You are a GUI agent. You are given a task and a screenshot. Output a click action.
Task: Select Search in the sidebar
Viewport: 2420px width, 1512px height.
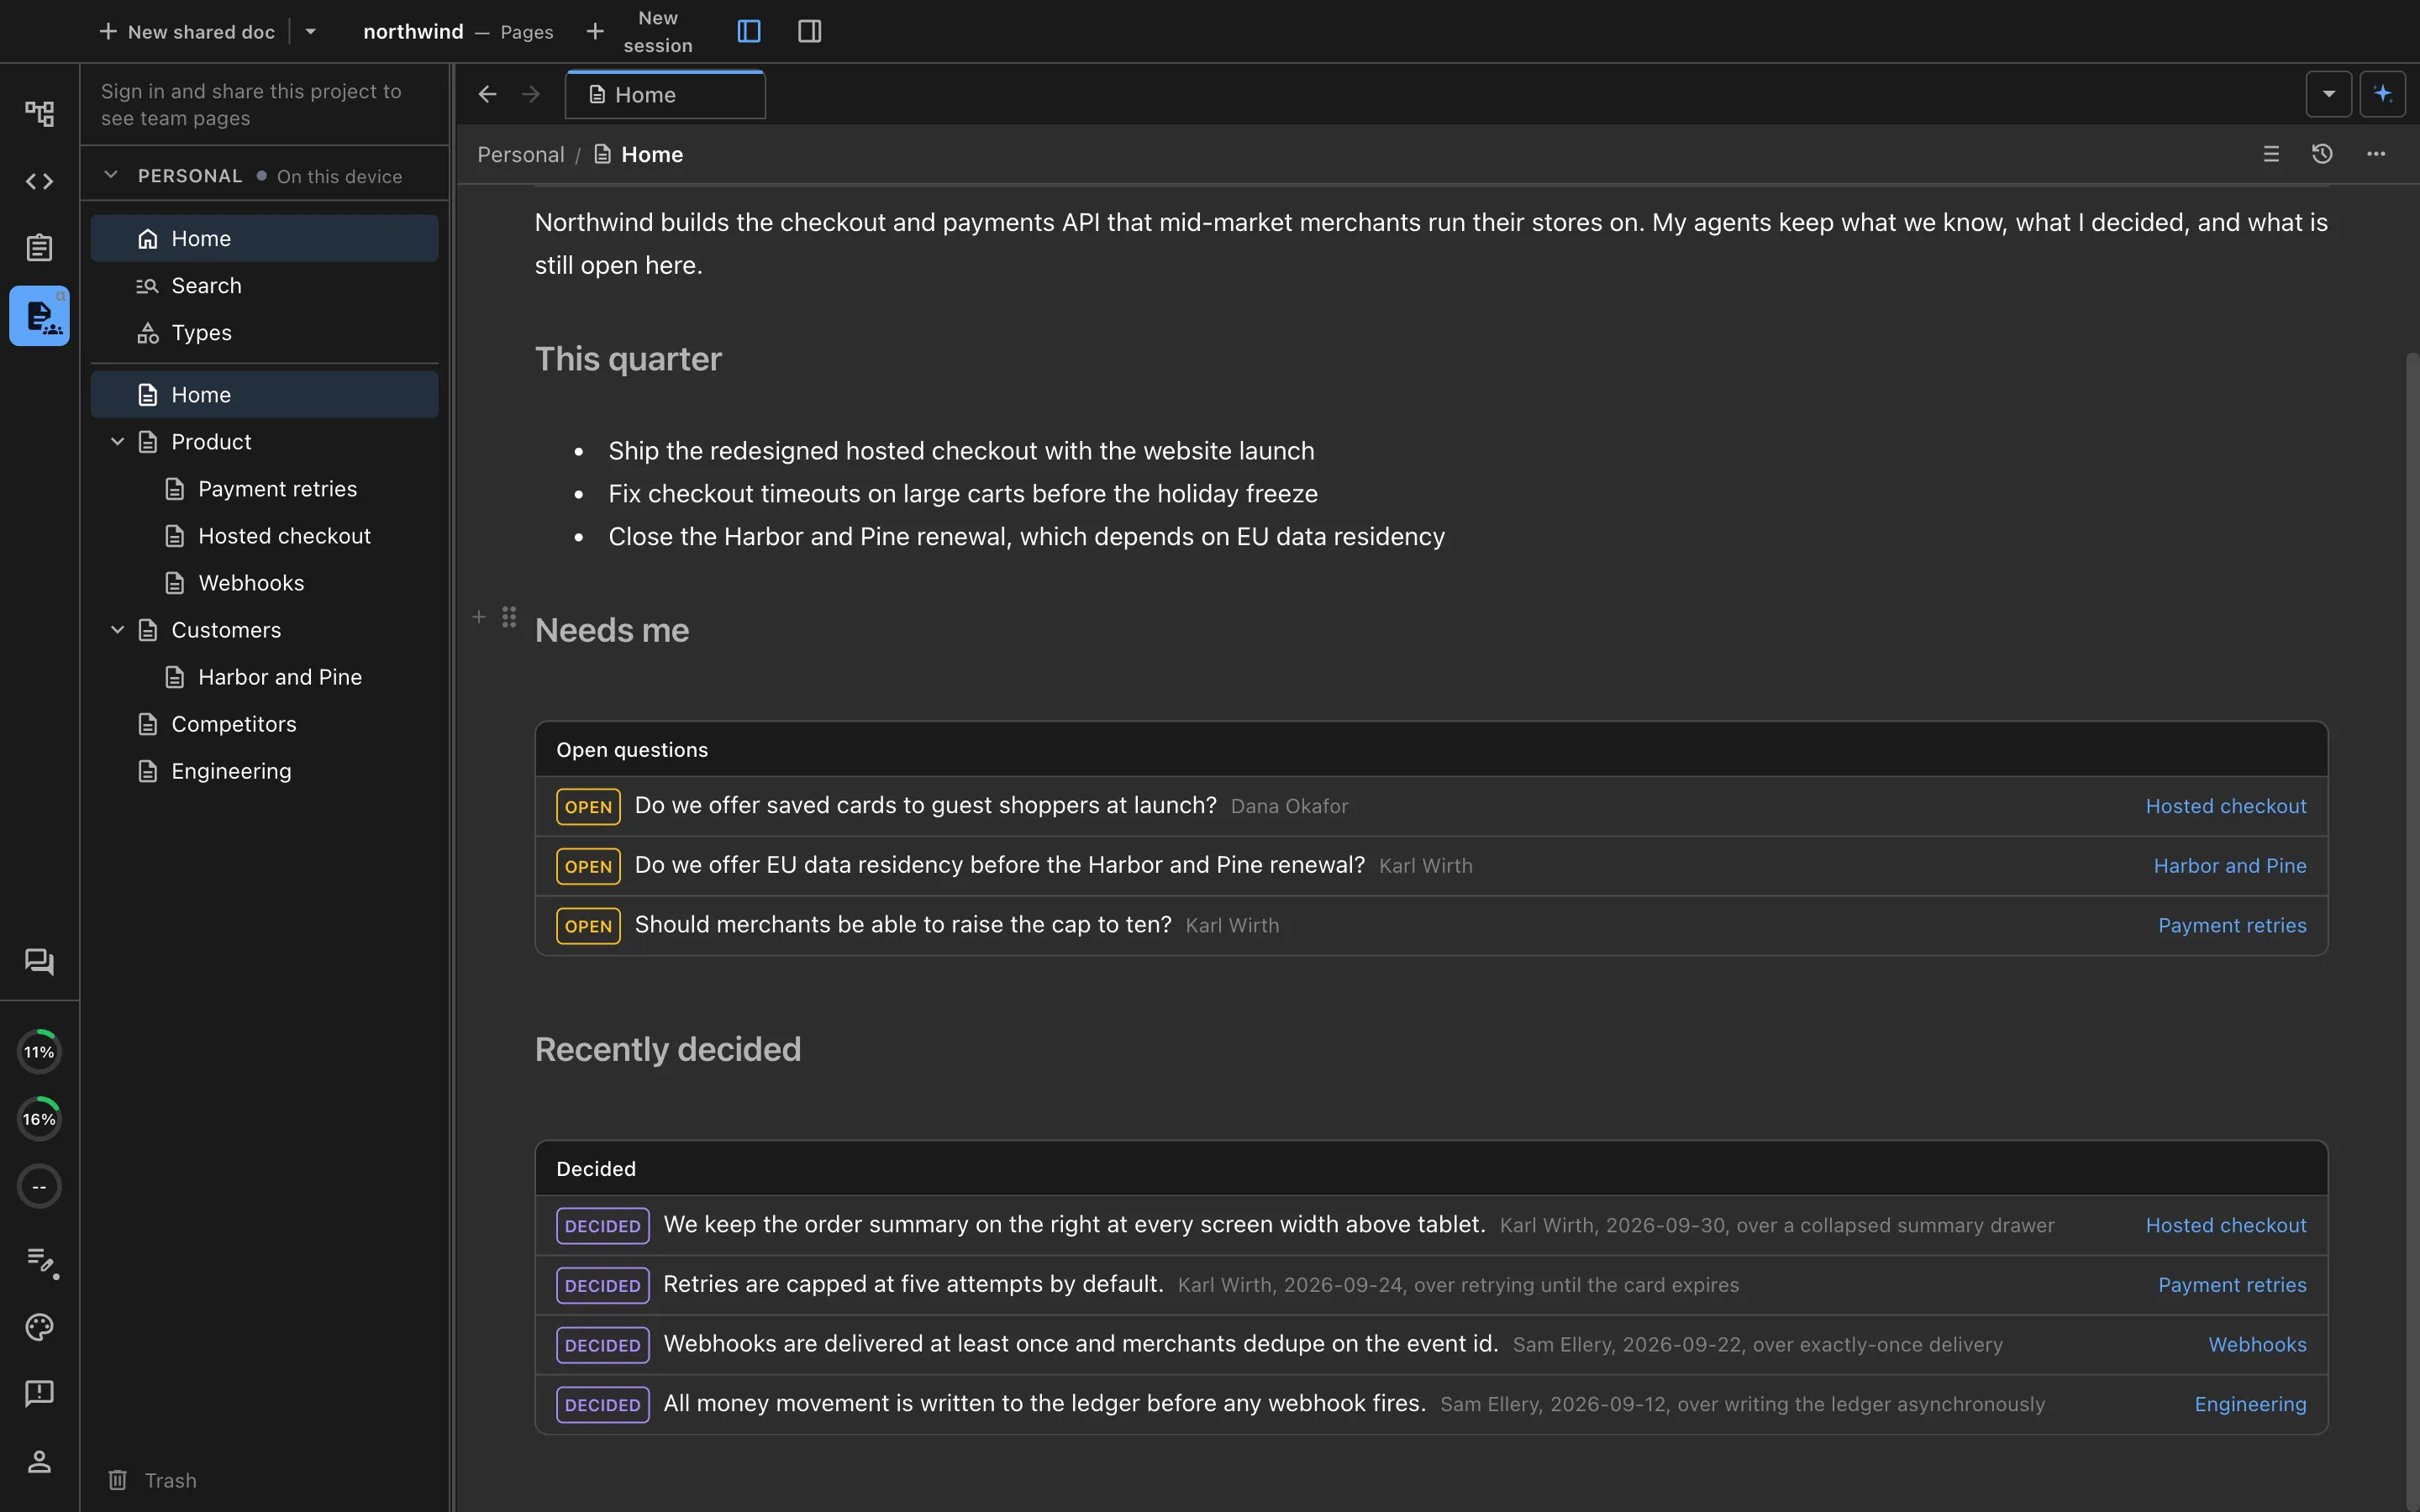[264, 285]
